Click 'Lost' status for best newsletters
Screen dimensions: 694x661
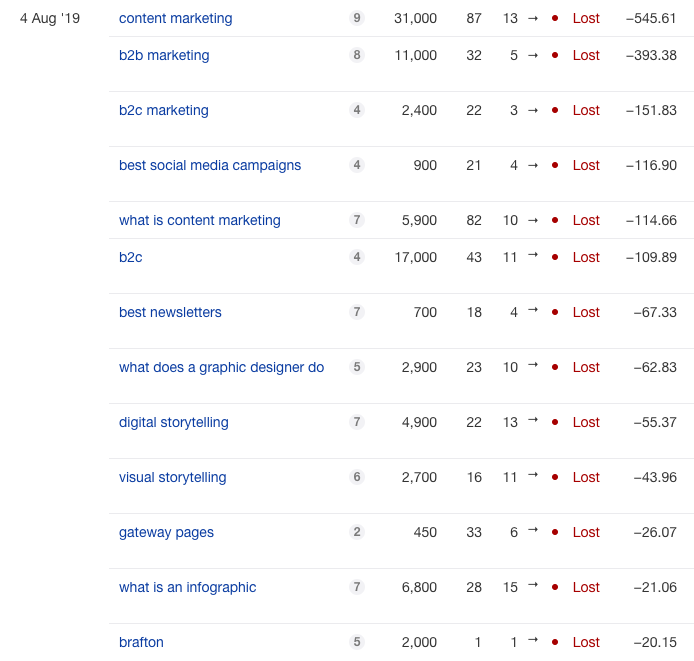586,312
